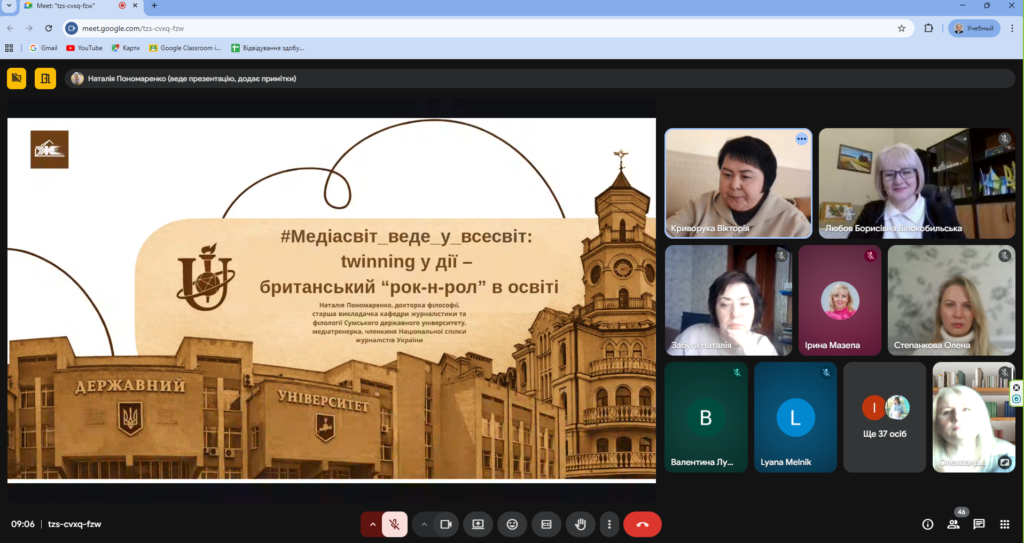Show the participants list with 46 people
Screen dimensions: 1024x543
click(953, 524)
